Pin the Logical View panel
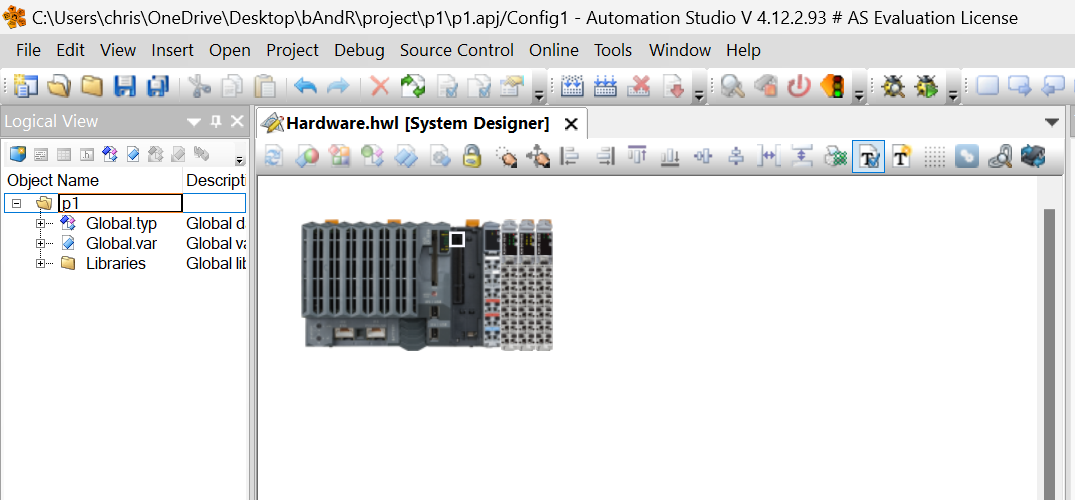The width and height of the screenshot is (1075, 500). tap(216, 121)
